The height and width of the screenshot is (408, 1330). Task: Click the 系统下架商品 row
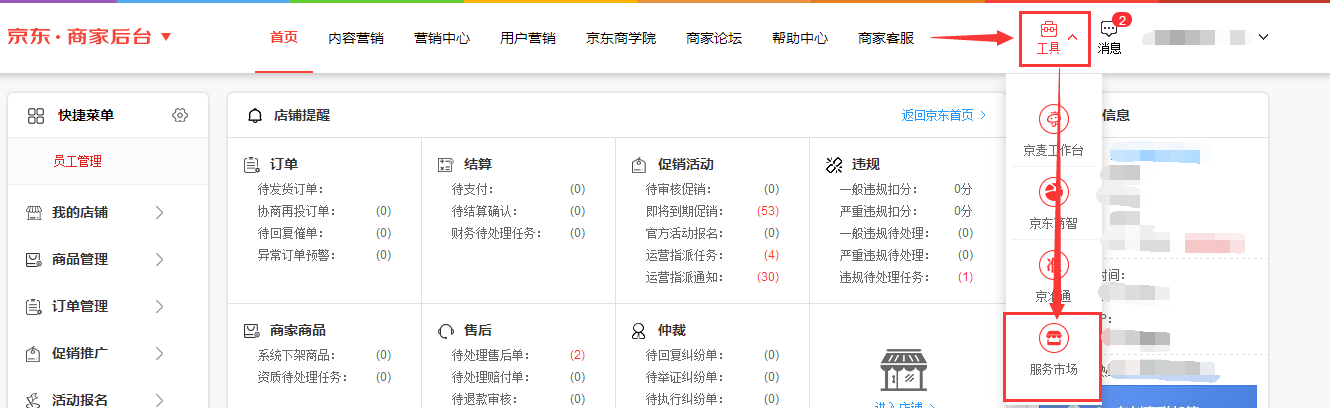324,355
